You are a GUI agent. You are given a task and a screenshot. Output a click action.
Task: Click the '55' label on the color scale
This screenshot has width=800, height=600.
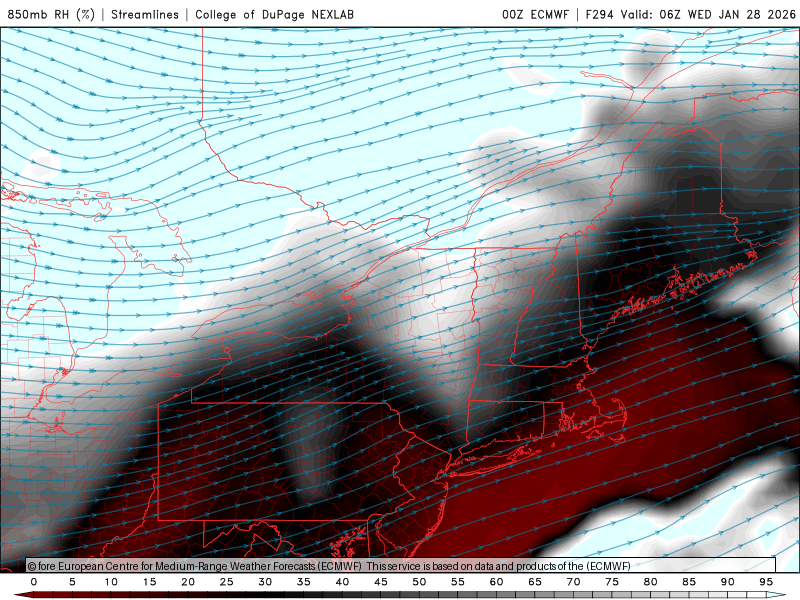[458, 582]
